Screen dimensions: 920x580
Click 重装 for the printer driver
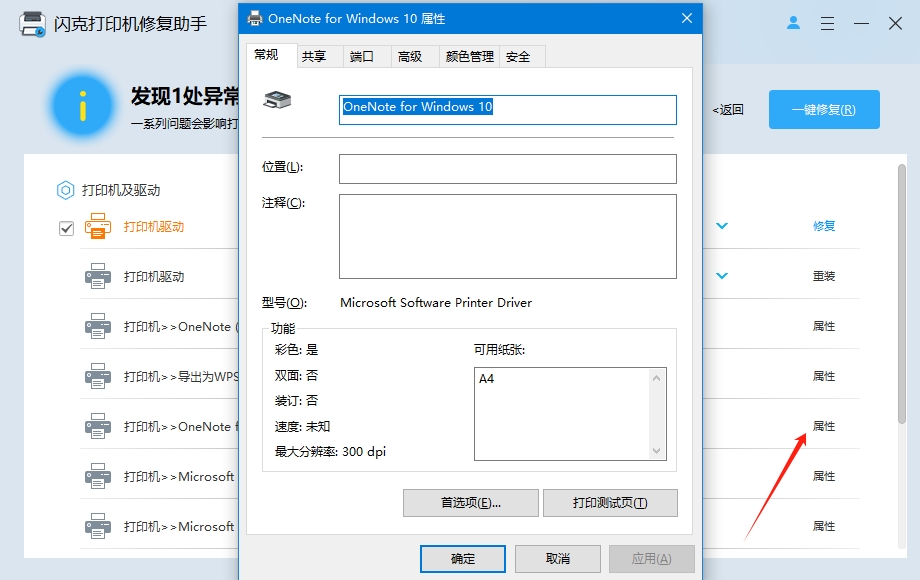tap(824, 276)
